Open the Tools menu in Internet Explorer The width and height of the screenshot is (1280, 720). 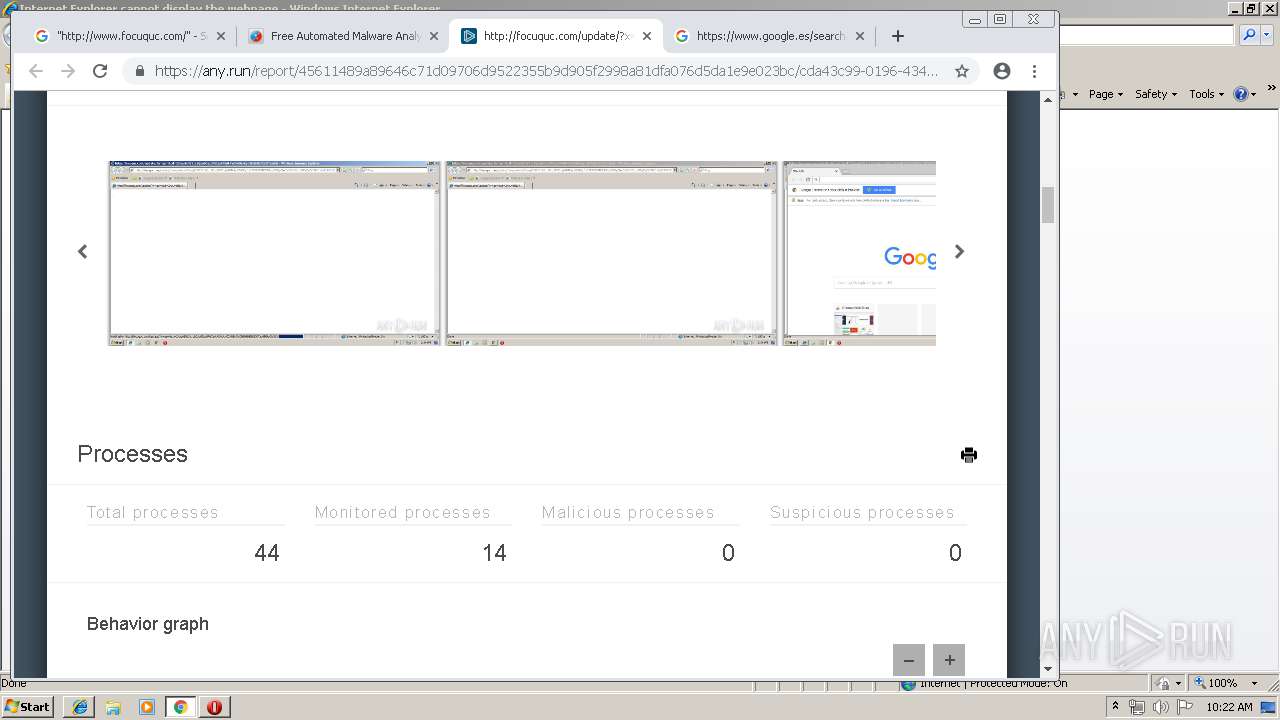tap(1207, 94)
